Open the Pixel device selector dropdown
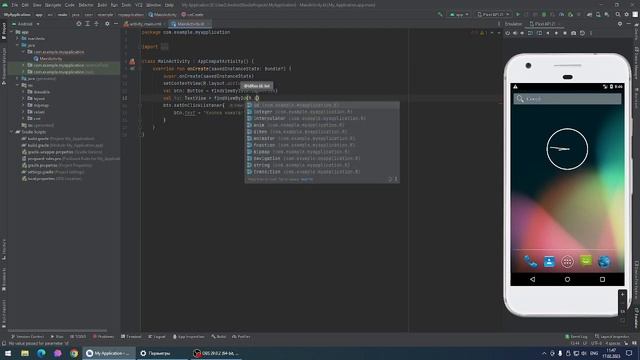 (x=493, y=14)
